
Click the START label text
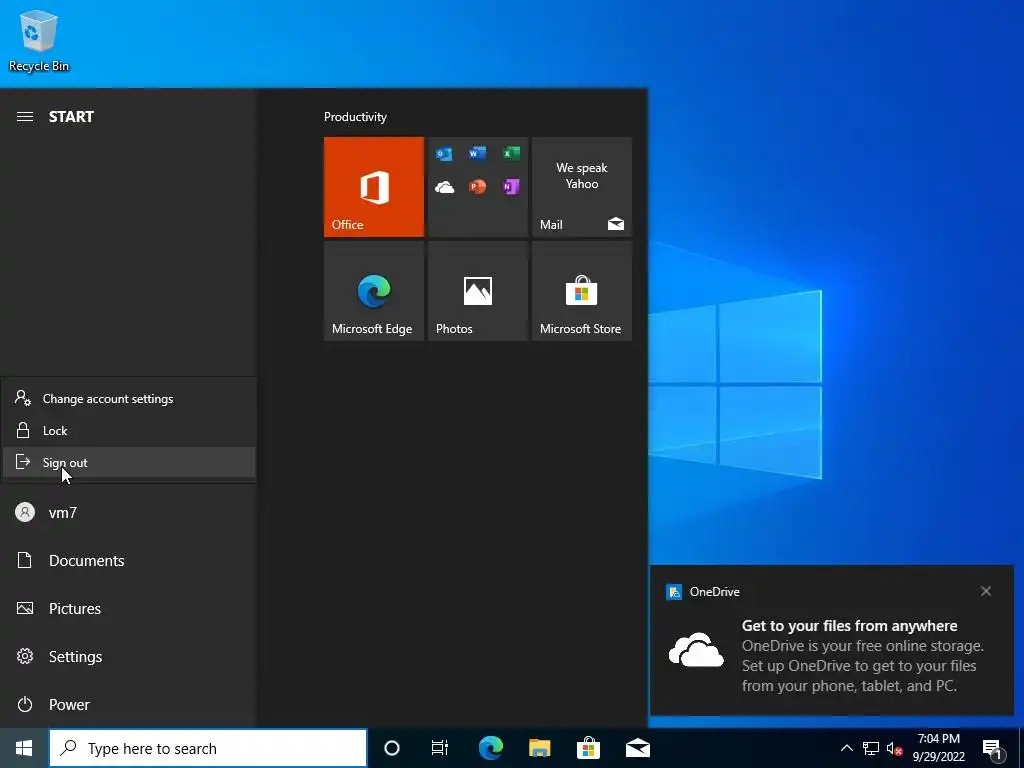point(71,117)
